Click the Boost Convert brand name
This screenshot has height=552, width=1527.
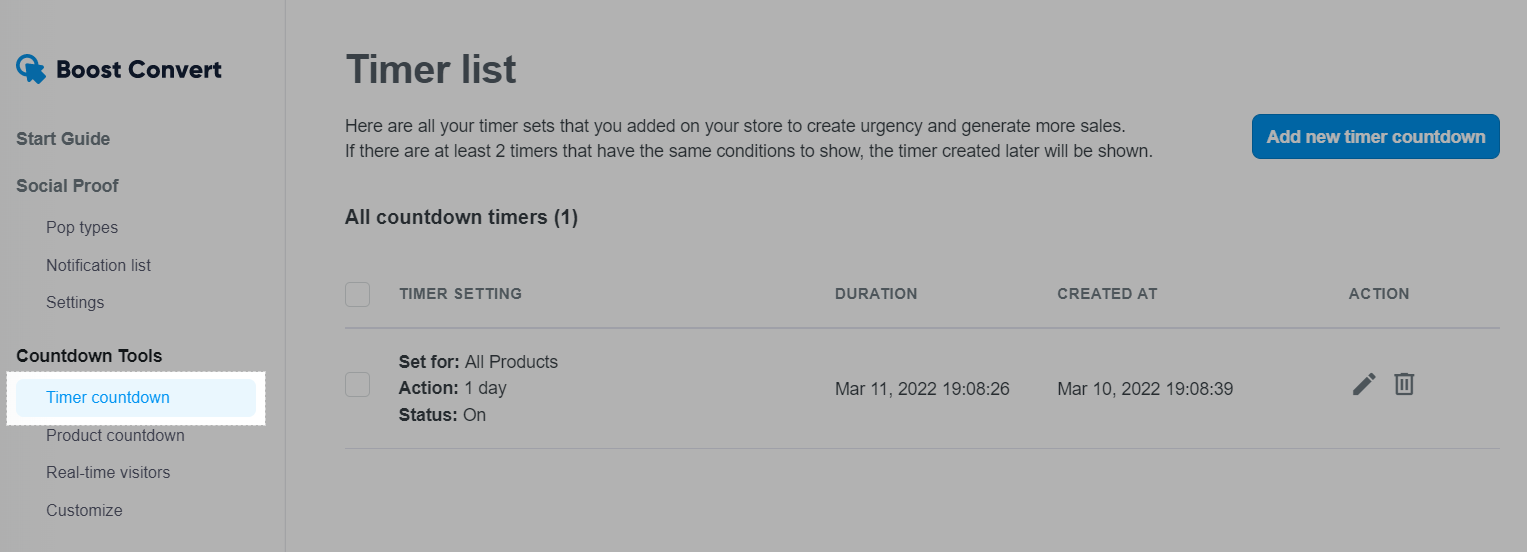coord(139,69)
